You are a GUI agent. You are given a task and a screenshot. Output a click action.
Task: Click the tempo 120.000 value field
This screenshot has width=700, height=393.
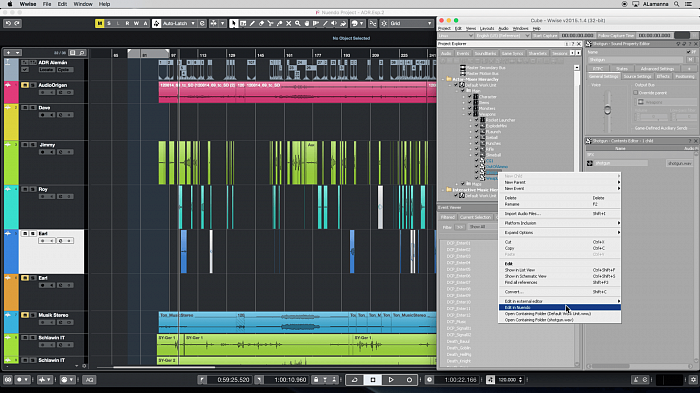point(507,380)
